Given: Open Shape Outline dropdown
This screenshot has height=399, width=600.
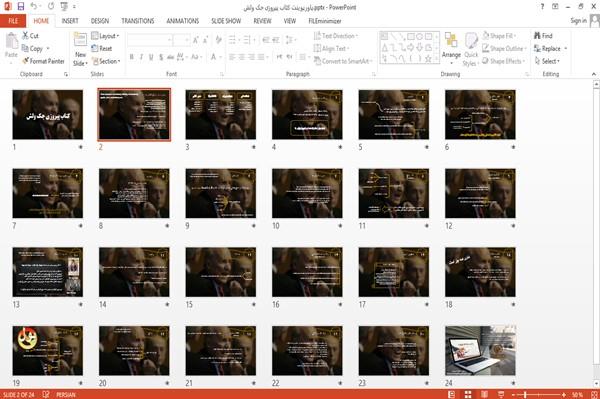Looking at the screenshot, I should coord(505,48).
